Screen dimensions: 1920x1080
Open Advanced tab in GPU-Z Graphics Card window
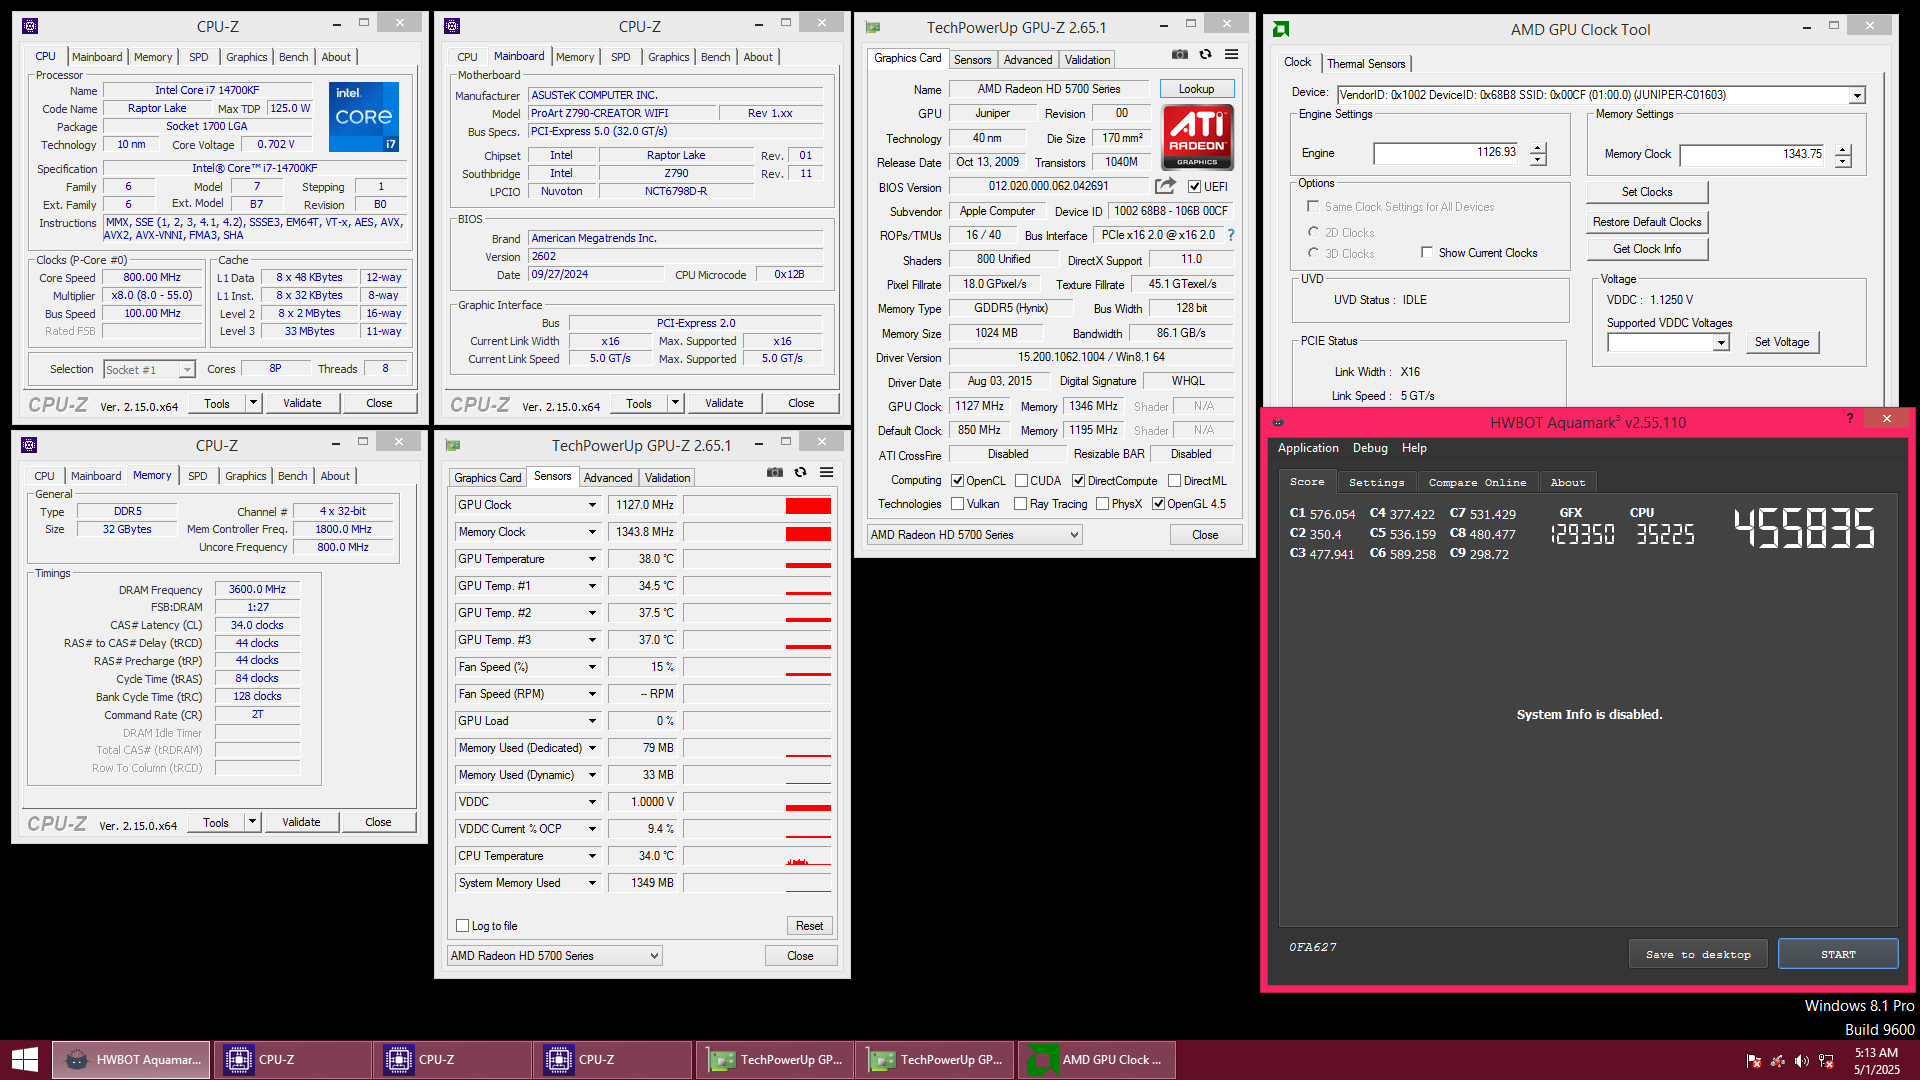(1028, 60)
